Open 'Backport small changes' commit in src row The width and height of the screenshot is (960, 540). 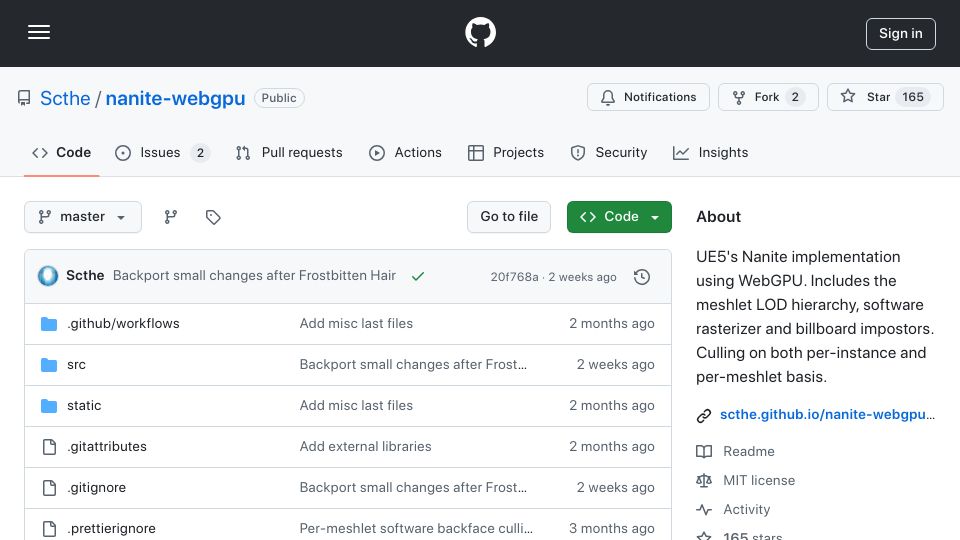coord(413,364)
